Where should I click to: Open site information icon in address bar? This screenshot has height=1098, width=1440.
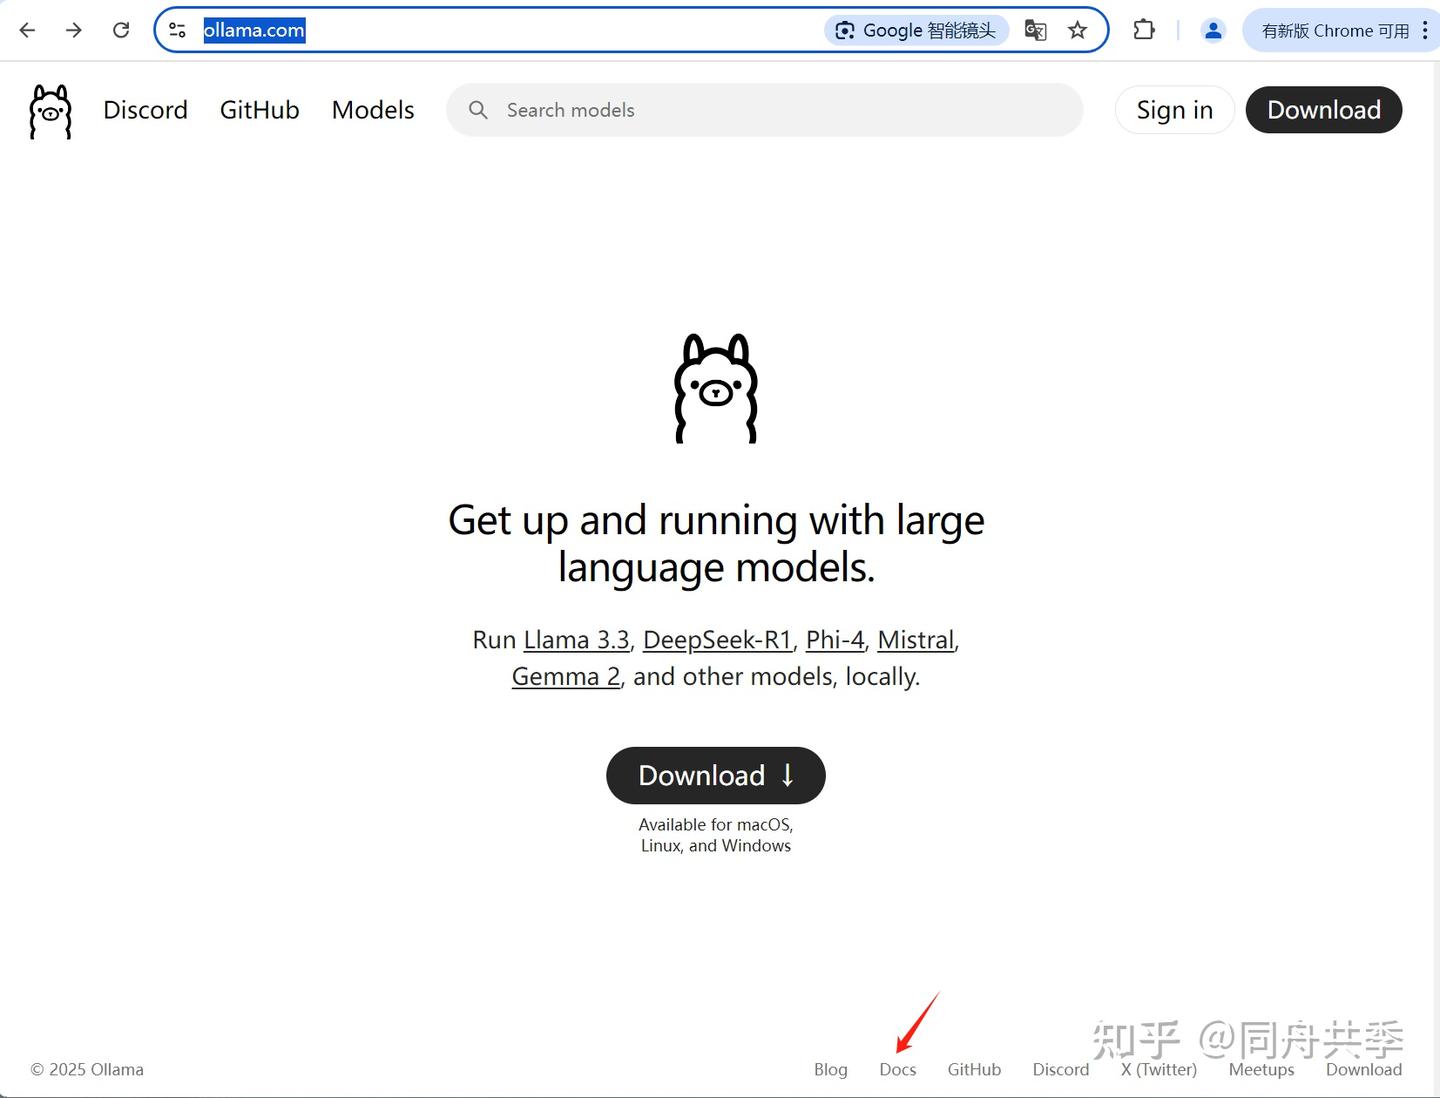pos(178,30)
